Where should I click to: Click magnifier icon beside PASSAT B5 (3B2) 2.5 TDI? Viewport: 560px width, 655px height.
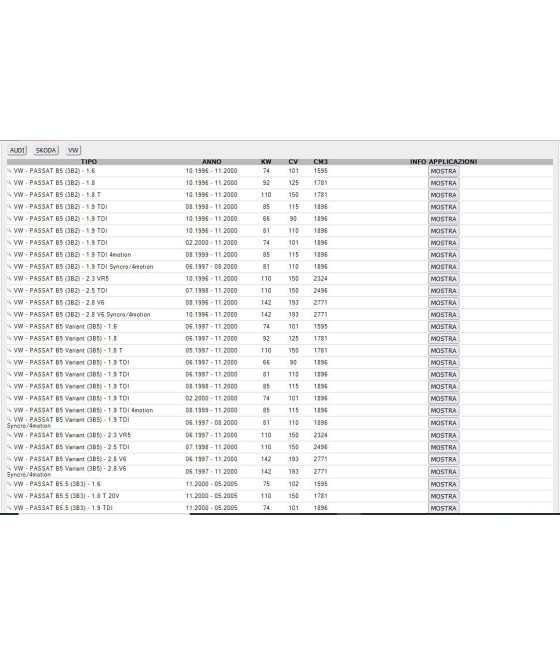pyautogui.click(x=9, y=291)
